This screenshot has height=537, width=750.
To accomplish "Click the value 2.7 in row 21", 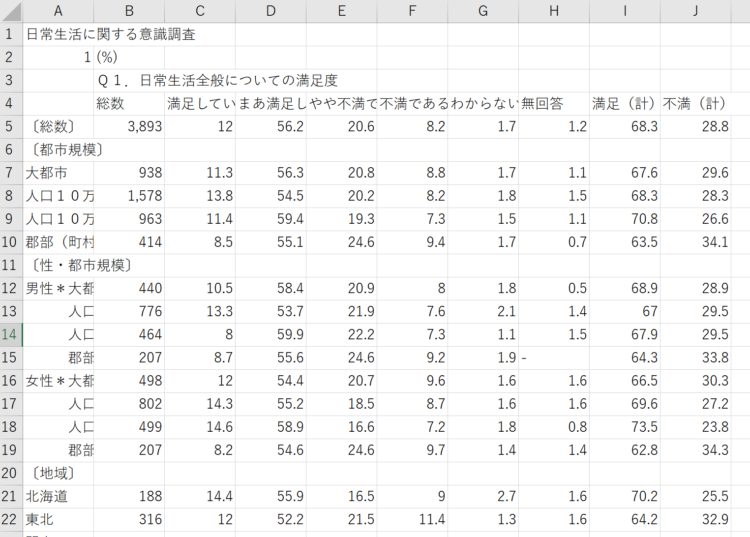I will [507, 496].
